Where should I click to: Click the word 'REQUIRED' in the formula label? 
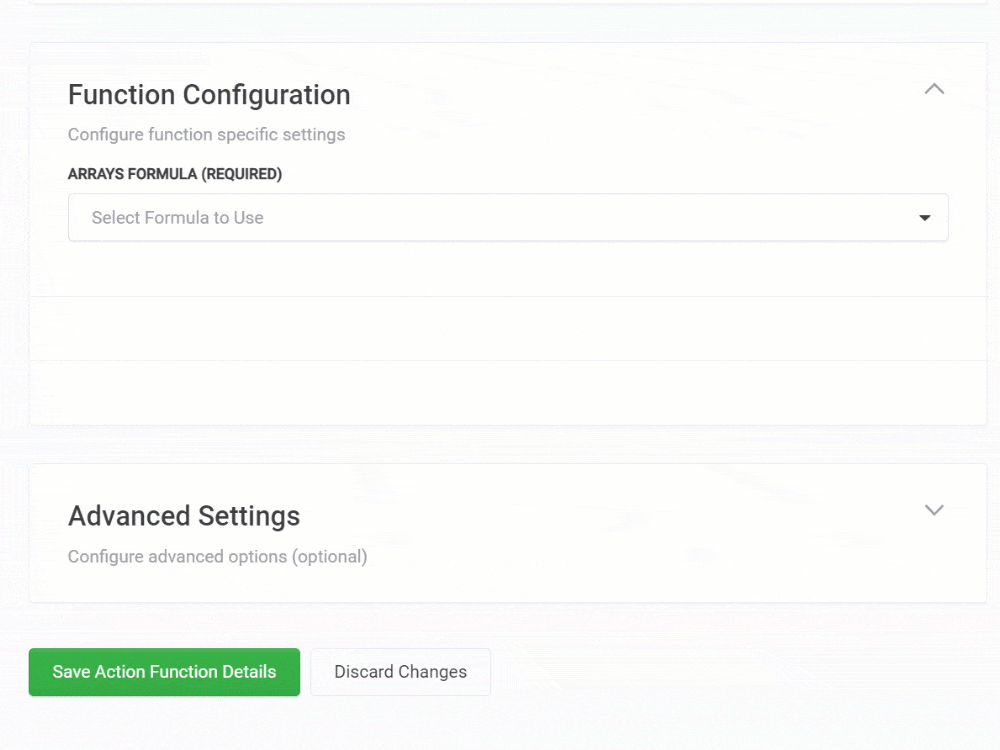[x=240, y=174]
